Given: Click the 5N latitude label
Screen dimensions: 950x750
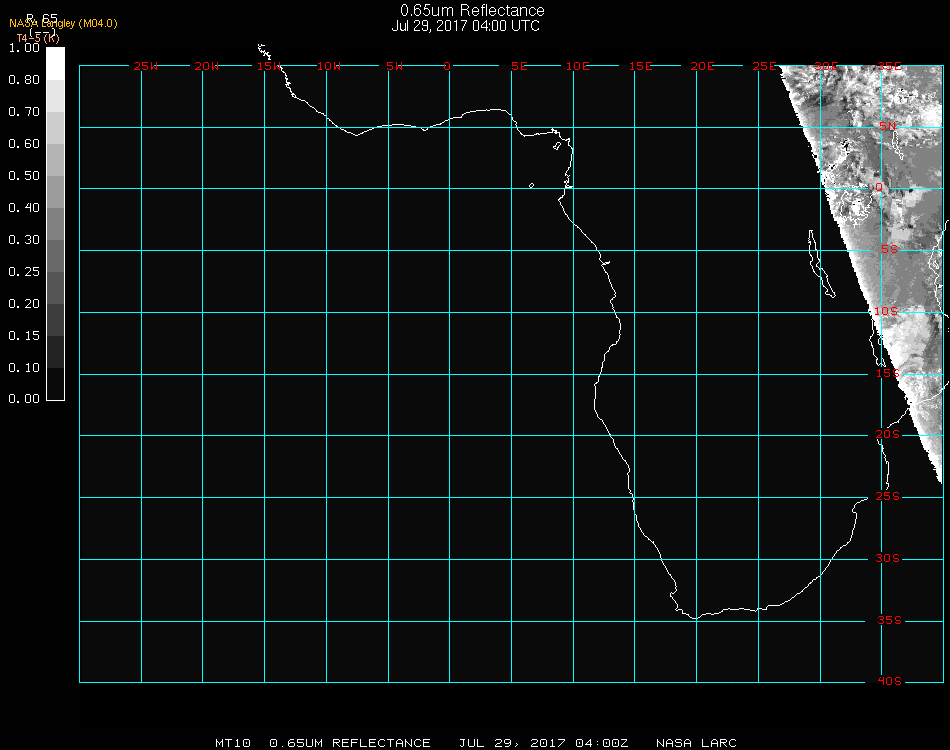Looking at the screenshot, I should pos(888,127).
